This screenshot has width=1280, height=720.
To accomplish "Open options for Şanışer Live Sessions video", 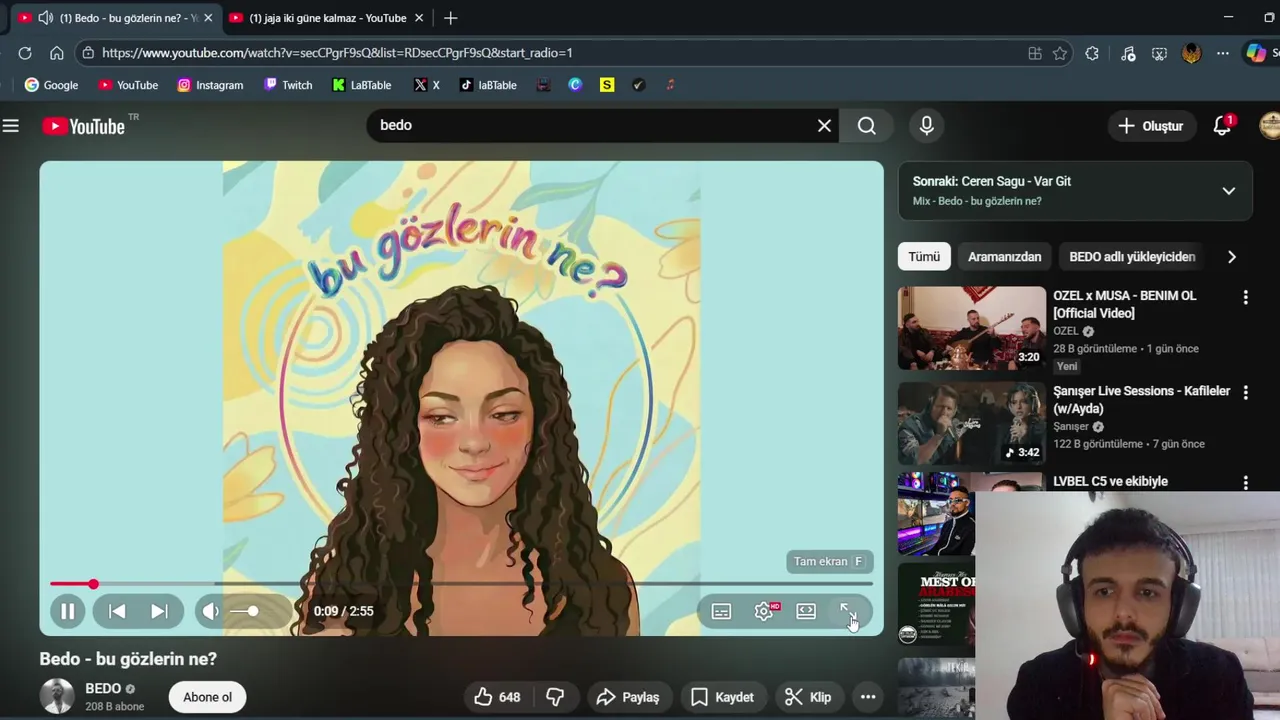I will 1246,393.
